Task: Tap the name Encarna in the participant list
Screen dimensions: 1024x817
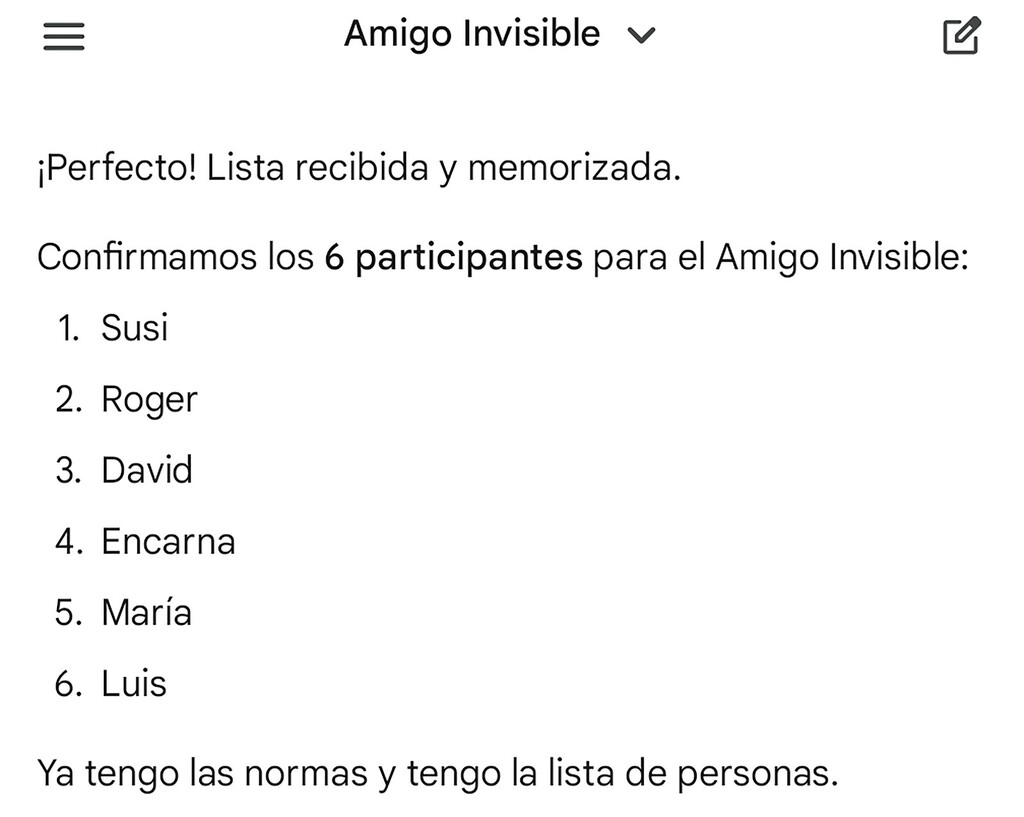Action: coord(166,541)
